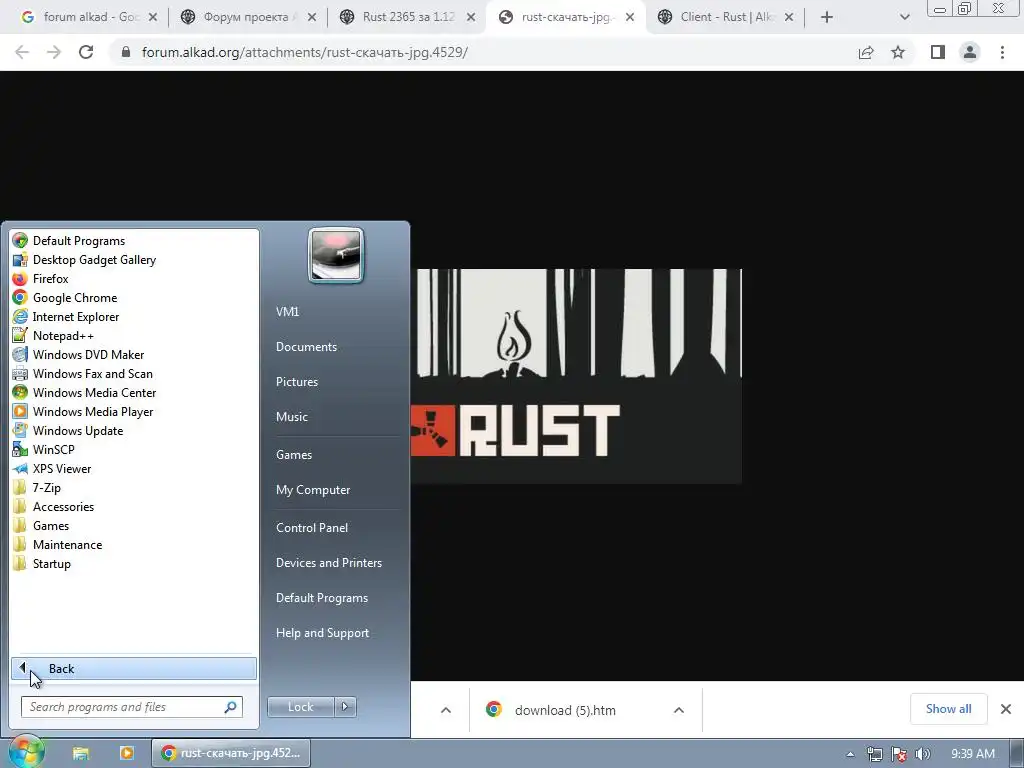Open My Computer

point(313,490)
